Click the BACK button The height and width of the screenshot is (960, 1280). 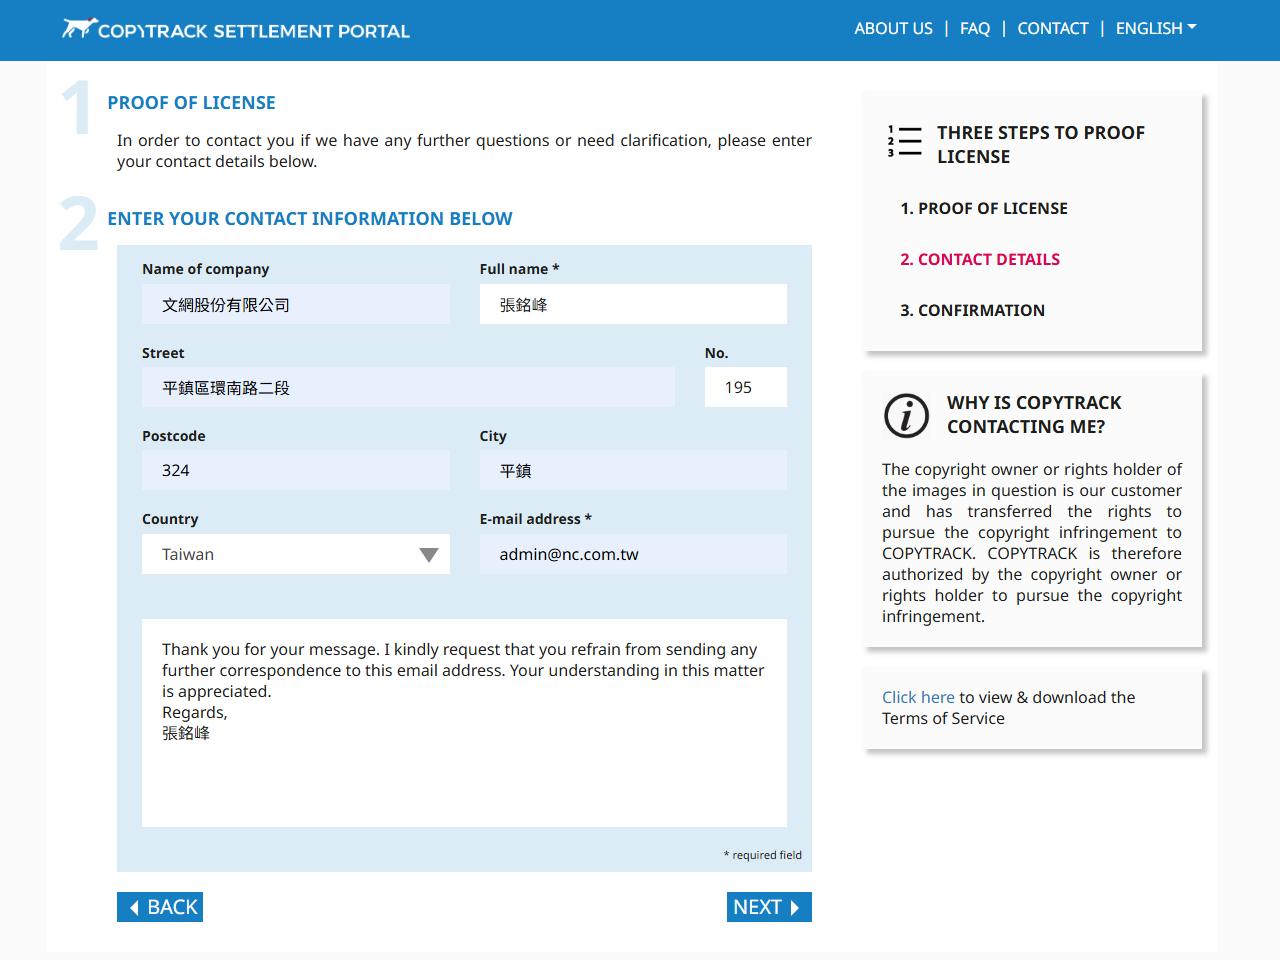(160, 907)
